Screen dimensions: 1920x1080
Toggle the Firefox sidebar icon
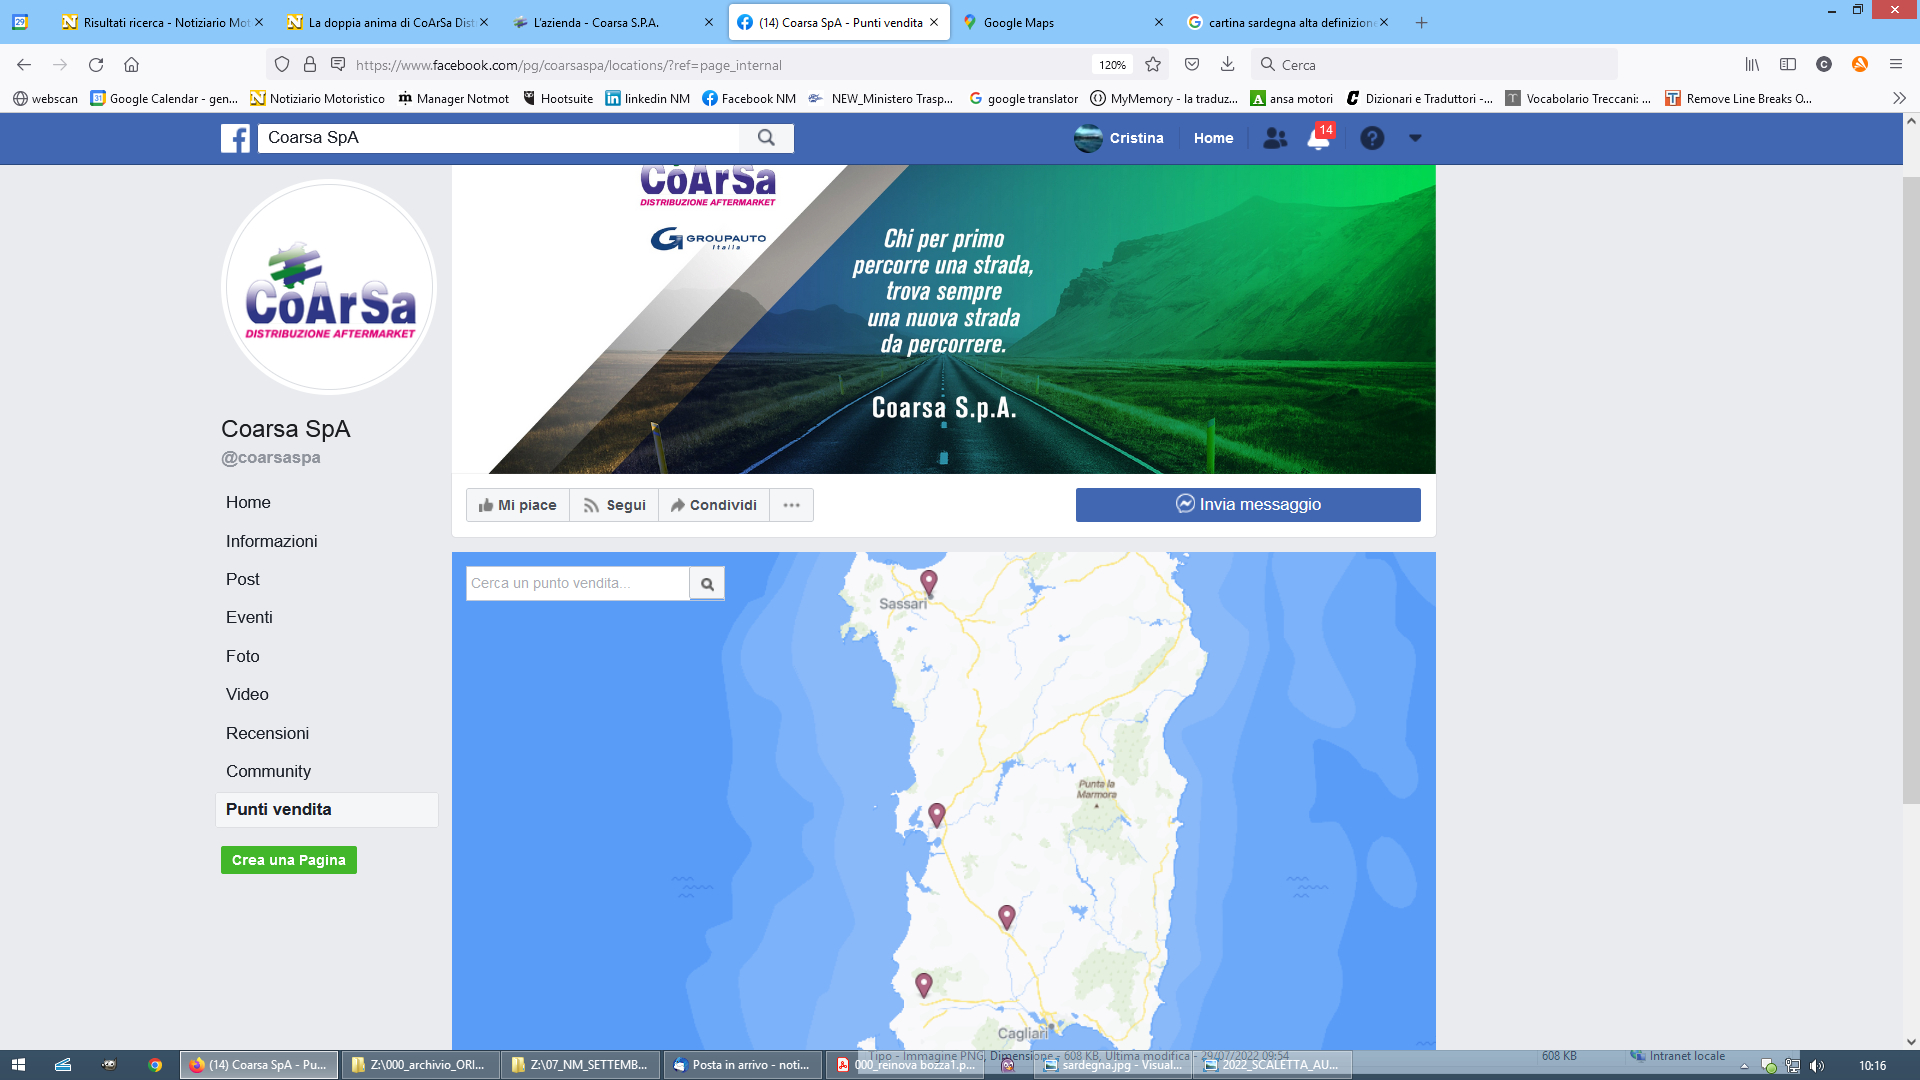[1788, 65]
